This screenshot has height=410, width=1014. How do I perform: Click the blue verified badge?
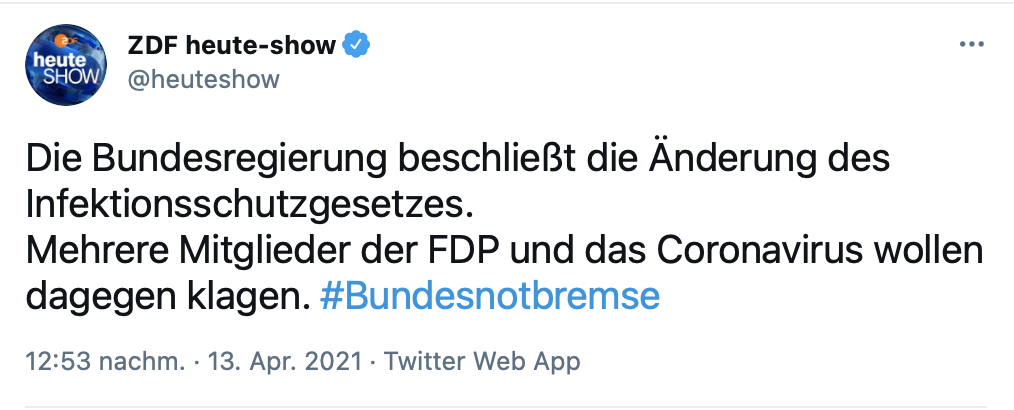tap(357, 45)
